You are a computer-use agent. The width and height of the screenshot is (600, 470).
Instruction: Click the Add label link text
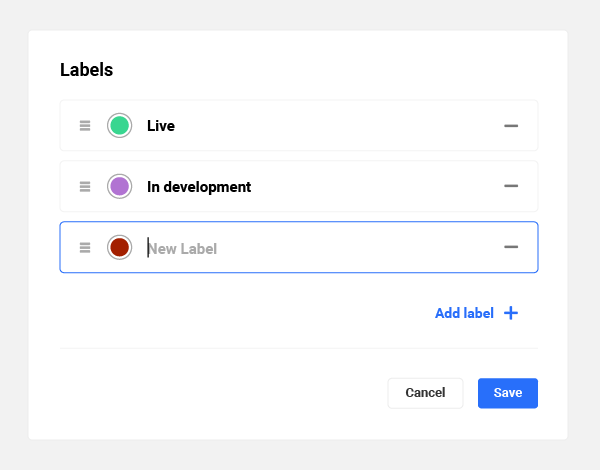[x=464, y=313]
